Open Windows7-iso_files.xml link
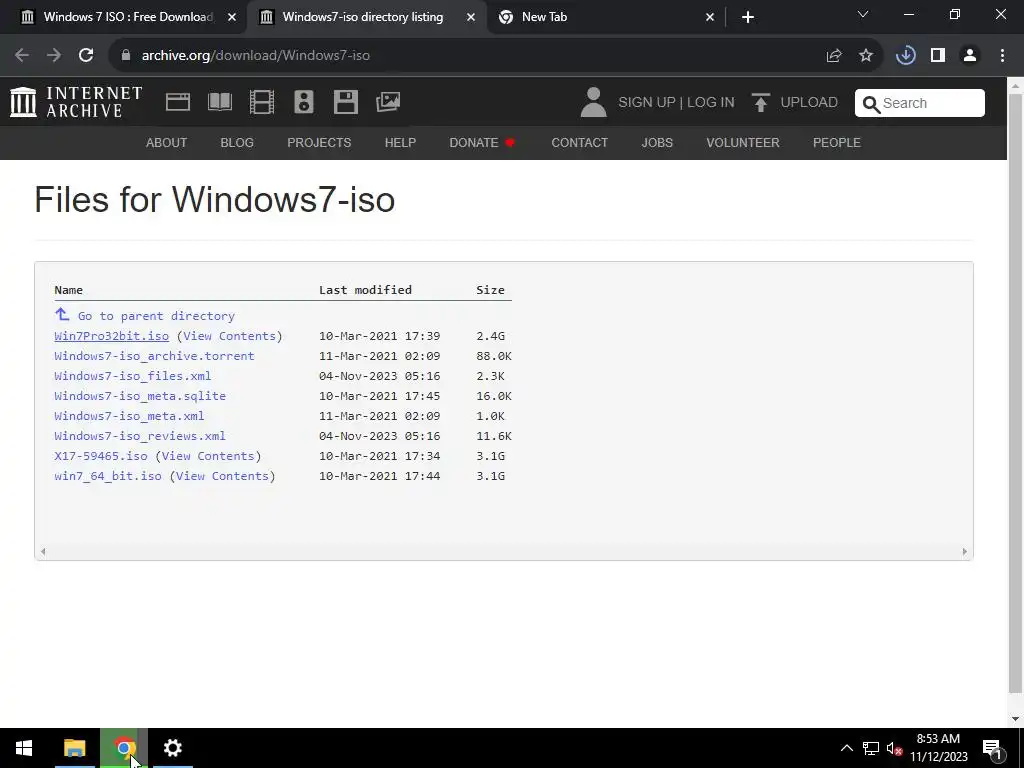 tap(133, 376)
